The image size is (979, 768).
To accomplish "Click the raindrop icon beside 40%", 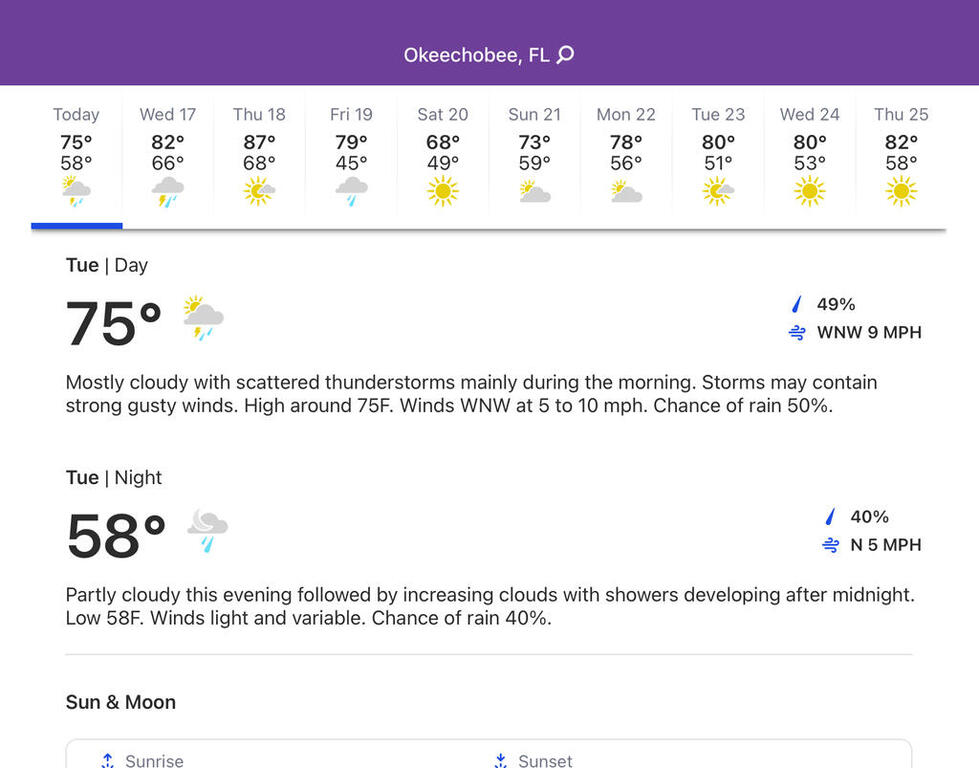I will [x=829, y=517].
